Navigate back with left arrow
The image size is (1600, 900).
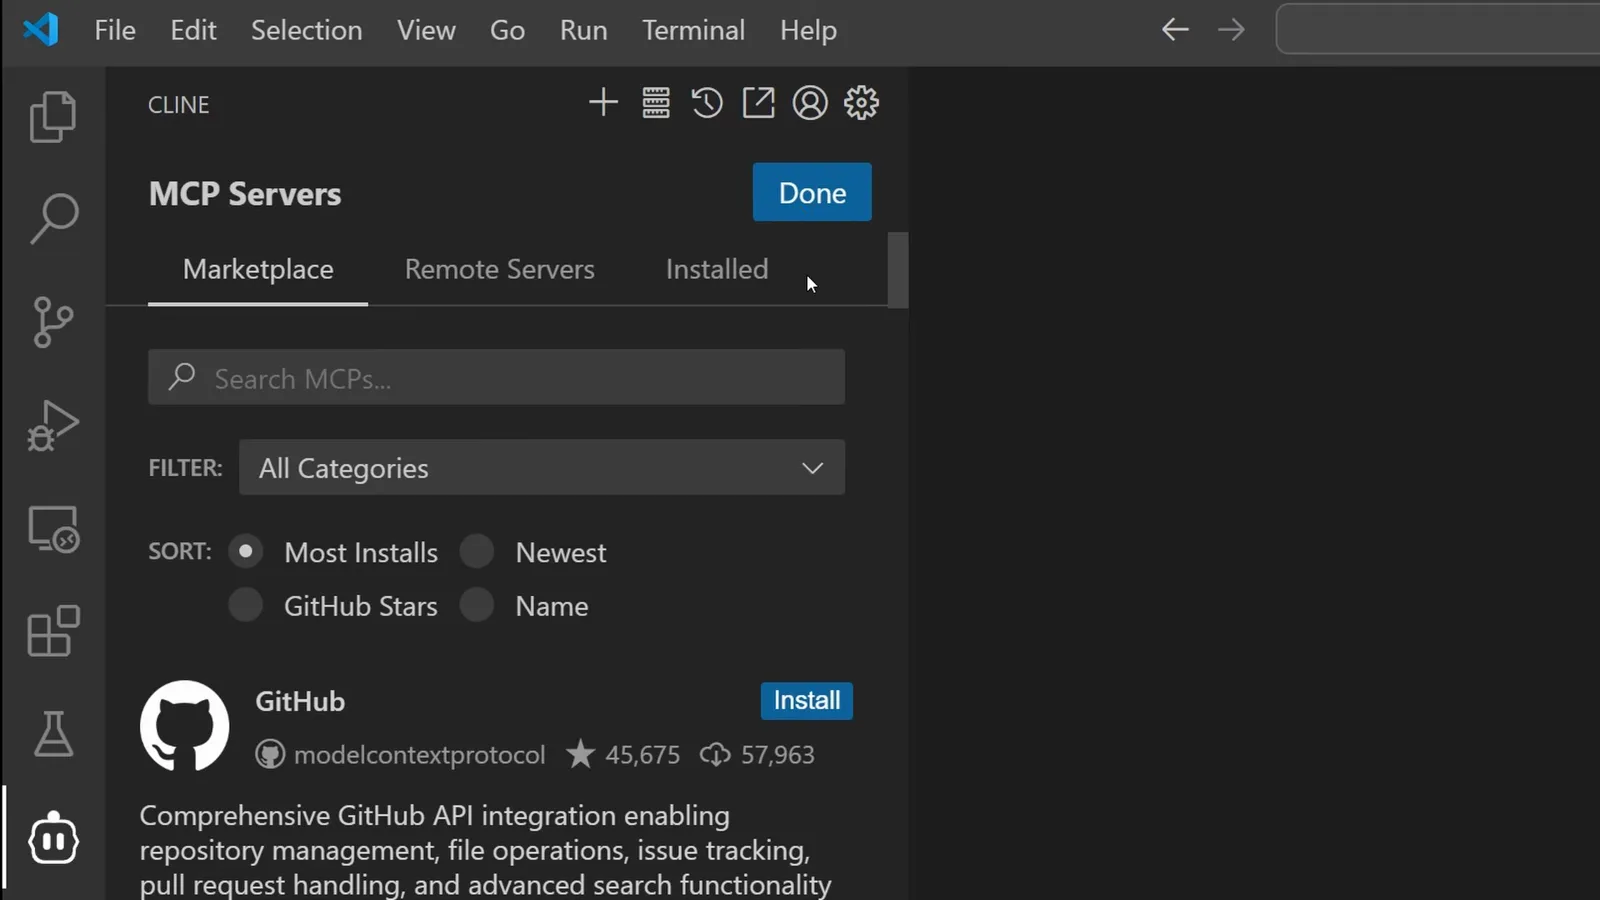click(1175, 30)
